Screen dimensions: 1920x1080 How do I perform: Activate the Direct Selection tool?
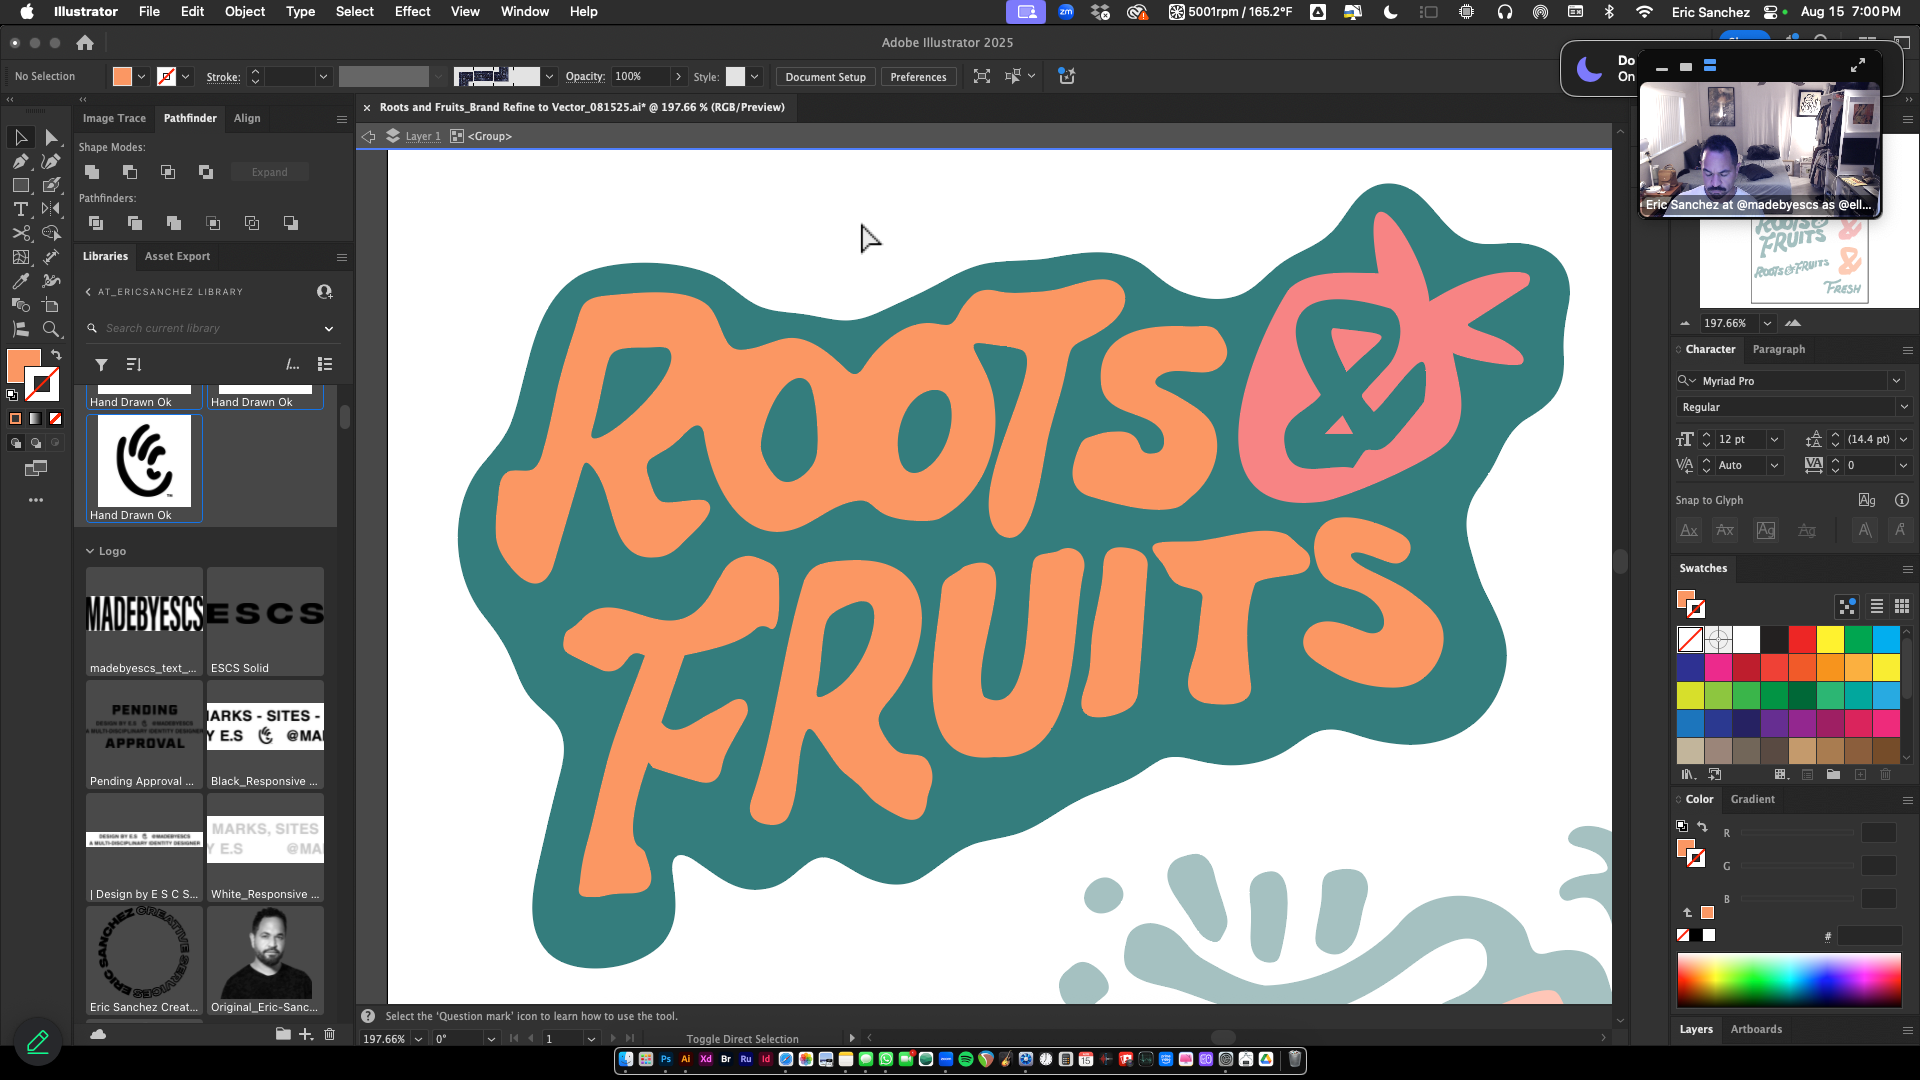point(51,138)
